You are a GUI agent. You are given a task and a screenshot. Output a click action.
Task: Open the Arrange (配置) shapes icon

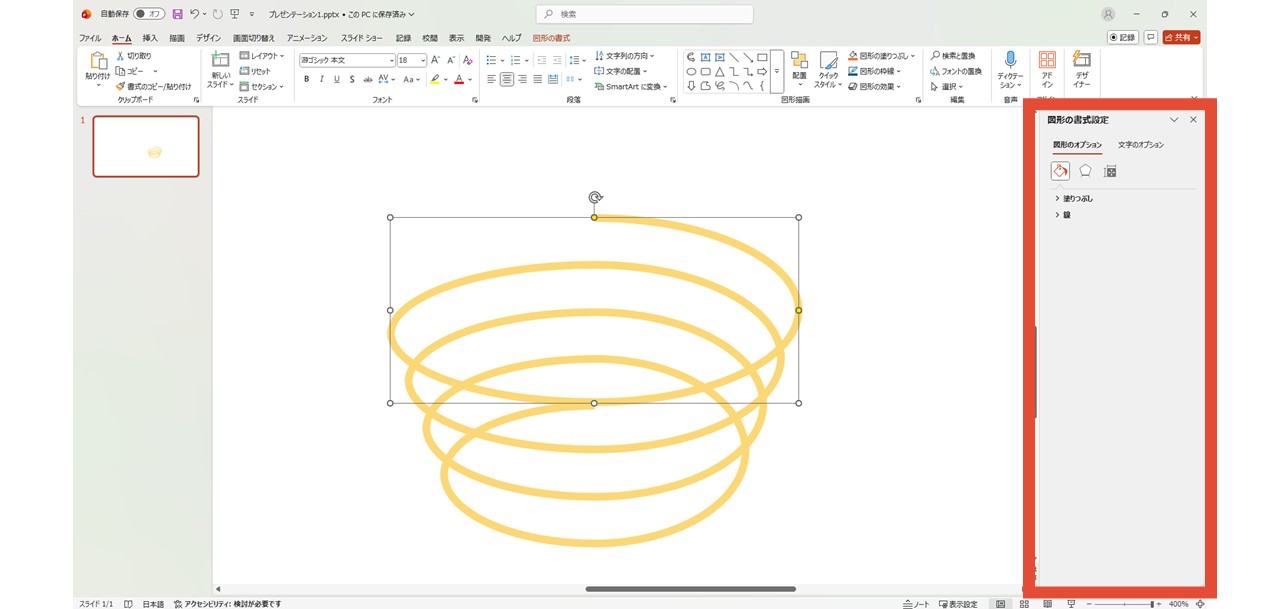click(799, 62)
